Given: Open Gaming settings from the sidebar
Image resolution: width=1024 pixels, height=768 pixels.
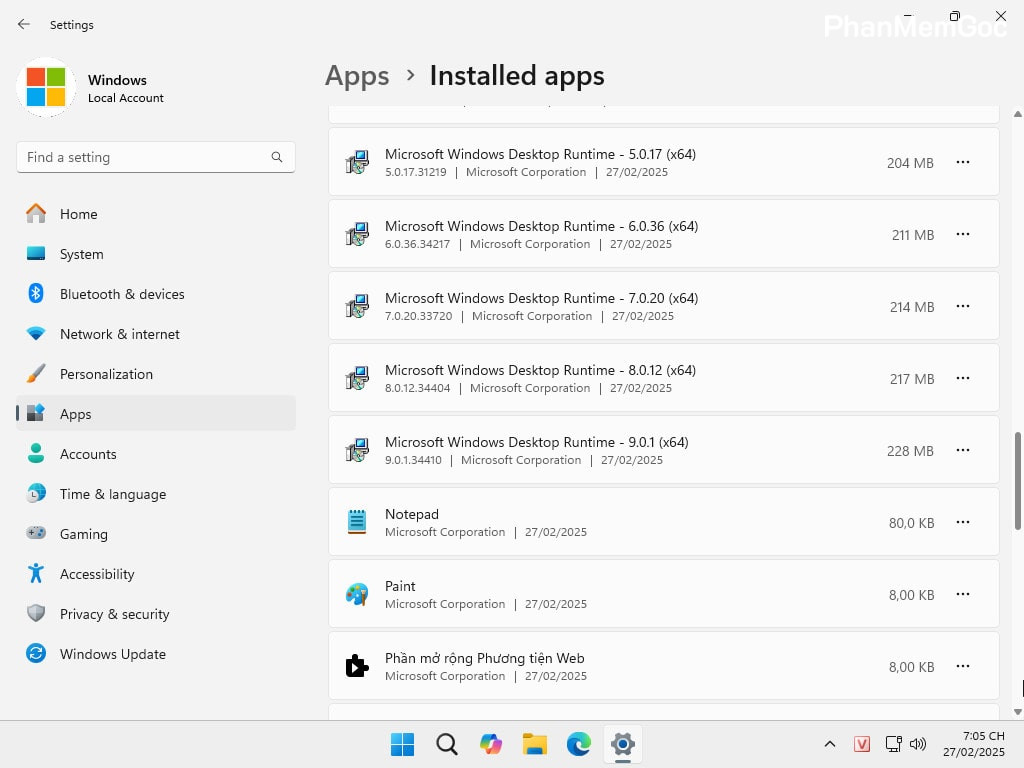Looking at the screenshot, I should 84,534.
